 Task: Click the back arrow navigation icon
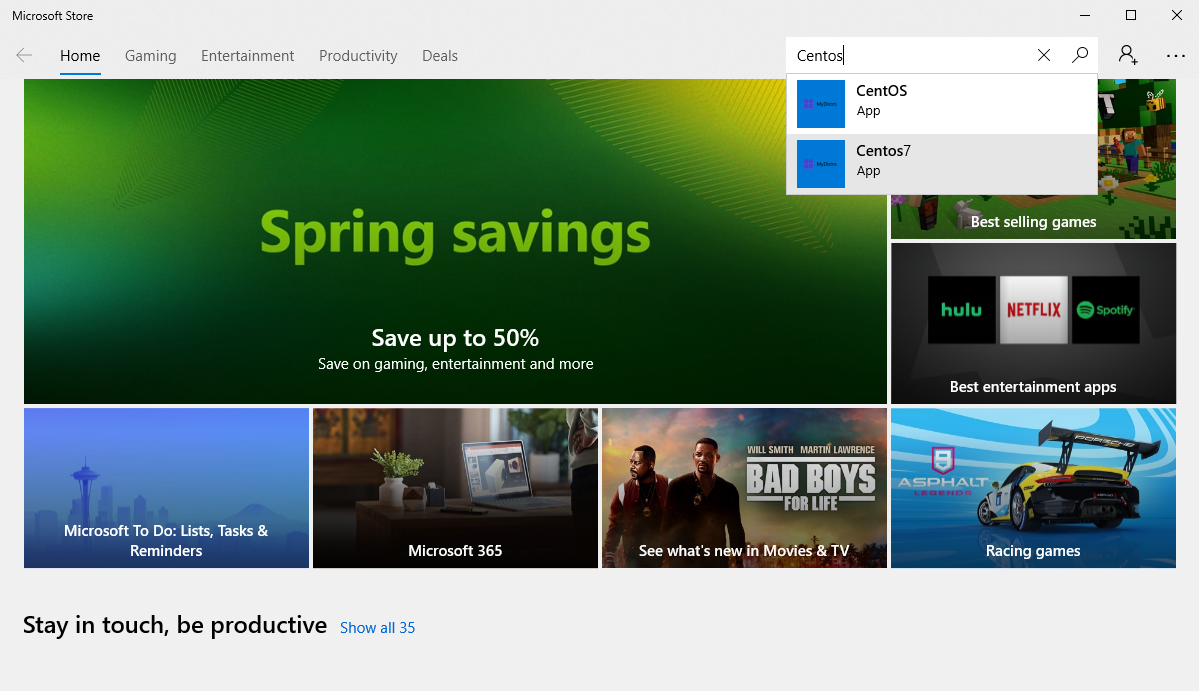tap(24, 56)
